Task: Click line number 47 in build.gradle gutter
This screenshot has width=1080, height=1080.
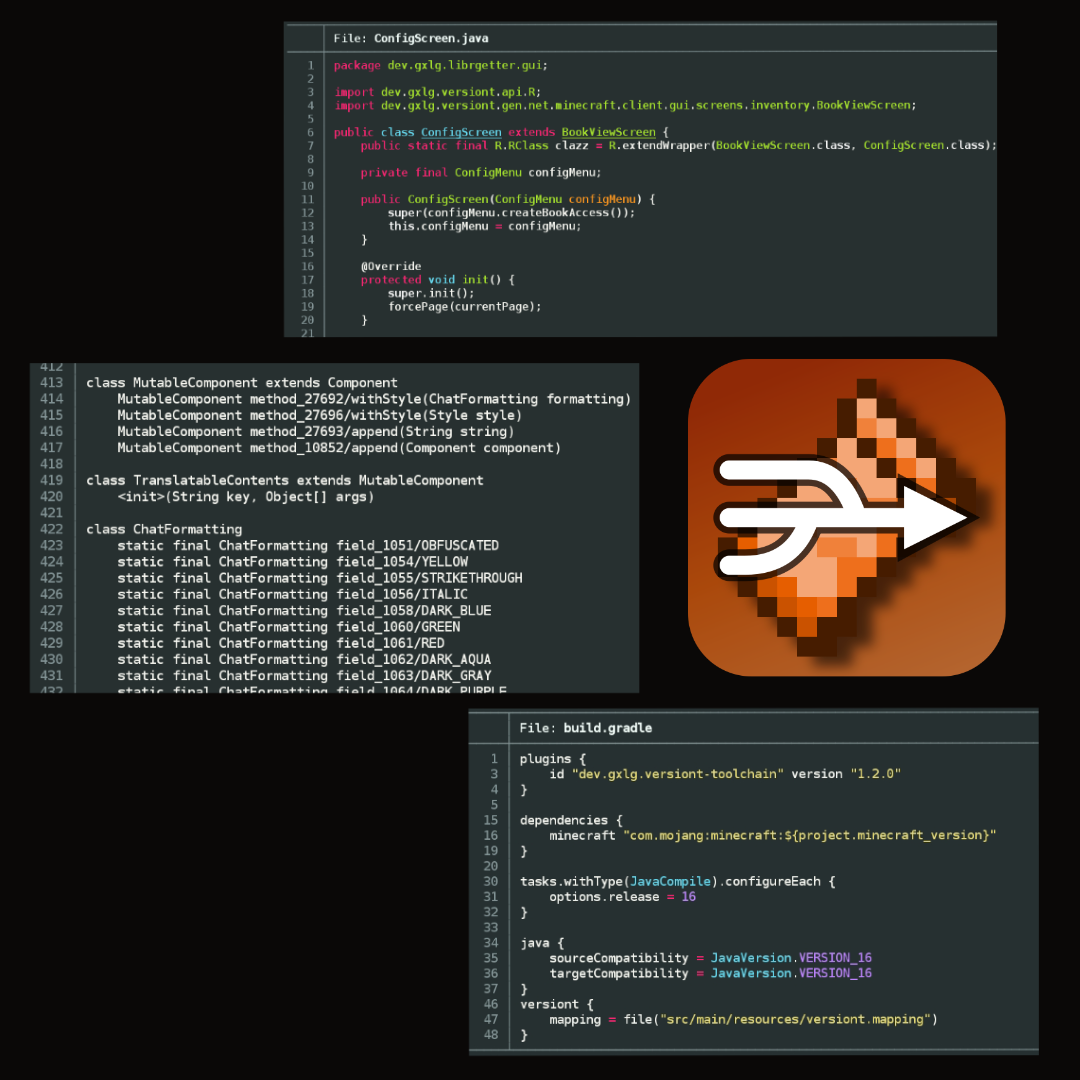Action: (x=490, y=1019)
